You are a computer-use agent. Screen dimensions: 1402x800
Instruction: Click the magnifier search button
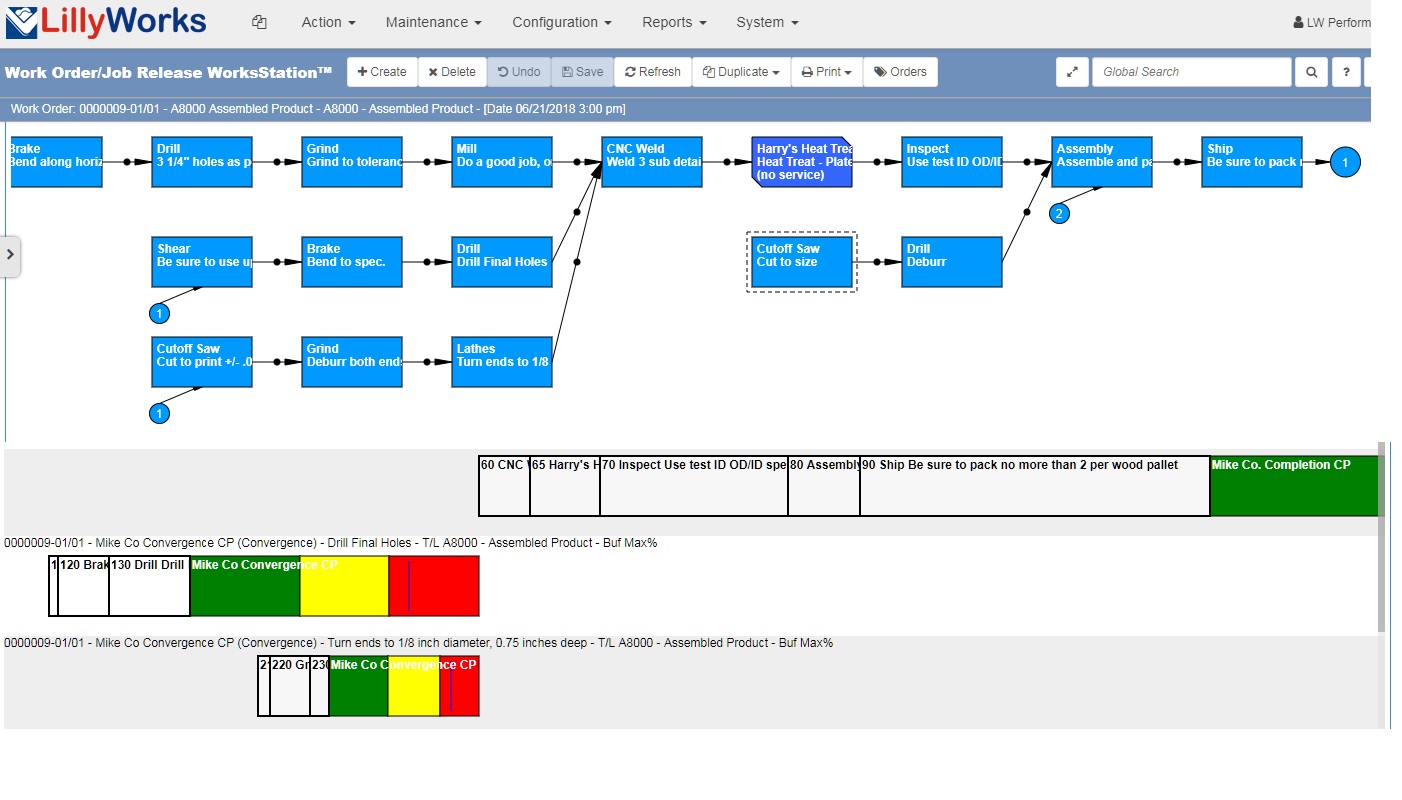click(x=1311, y=72)
